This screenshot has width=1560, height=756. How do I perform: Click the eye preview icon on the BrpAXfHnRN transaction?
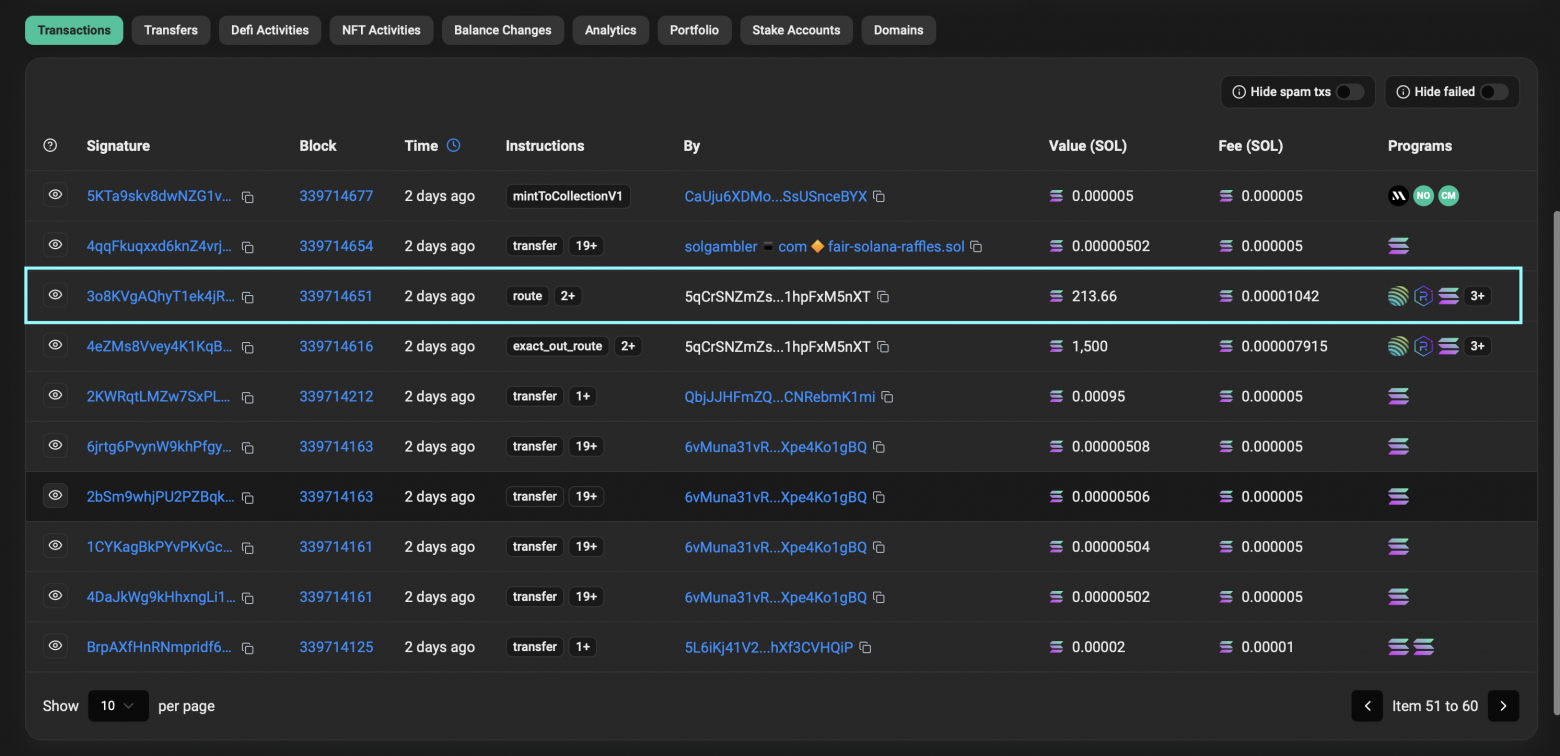[55, 646]
